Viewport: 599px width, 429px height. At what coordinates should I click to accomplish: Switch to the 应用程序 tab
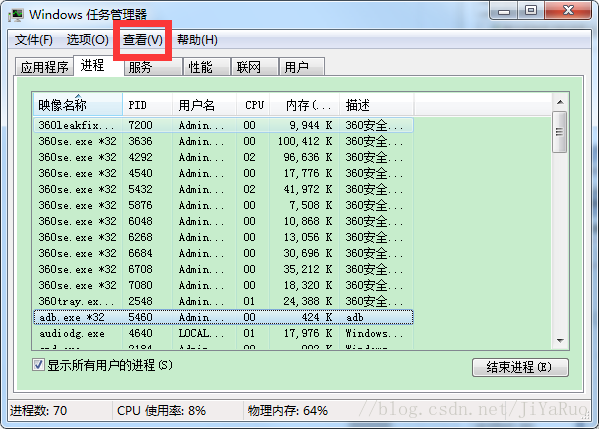click(44, 67)
